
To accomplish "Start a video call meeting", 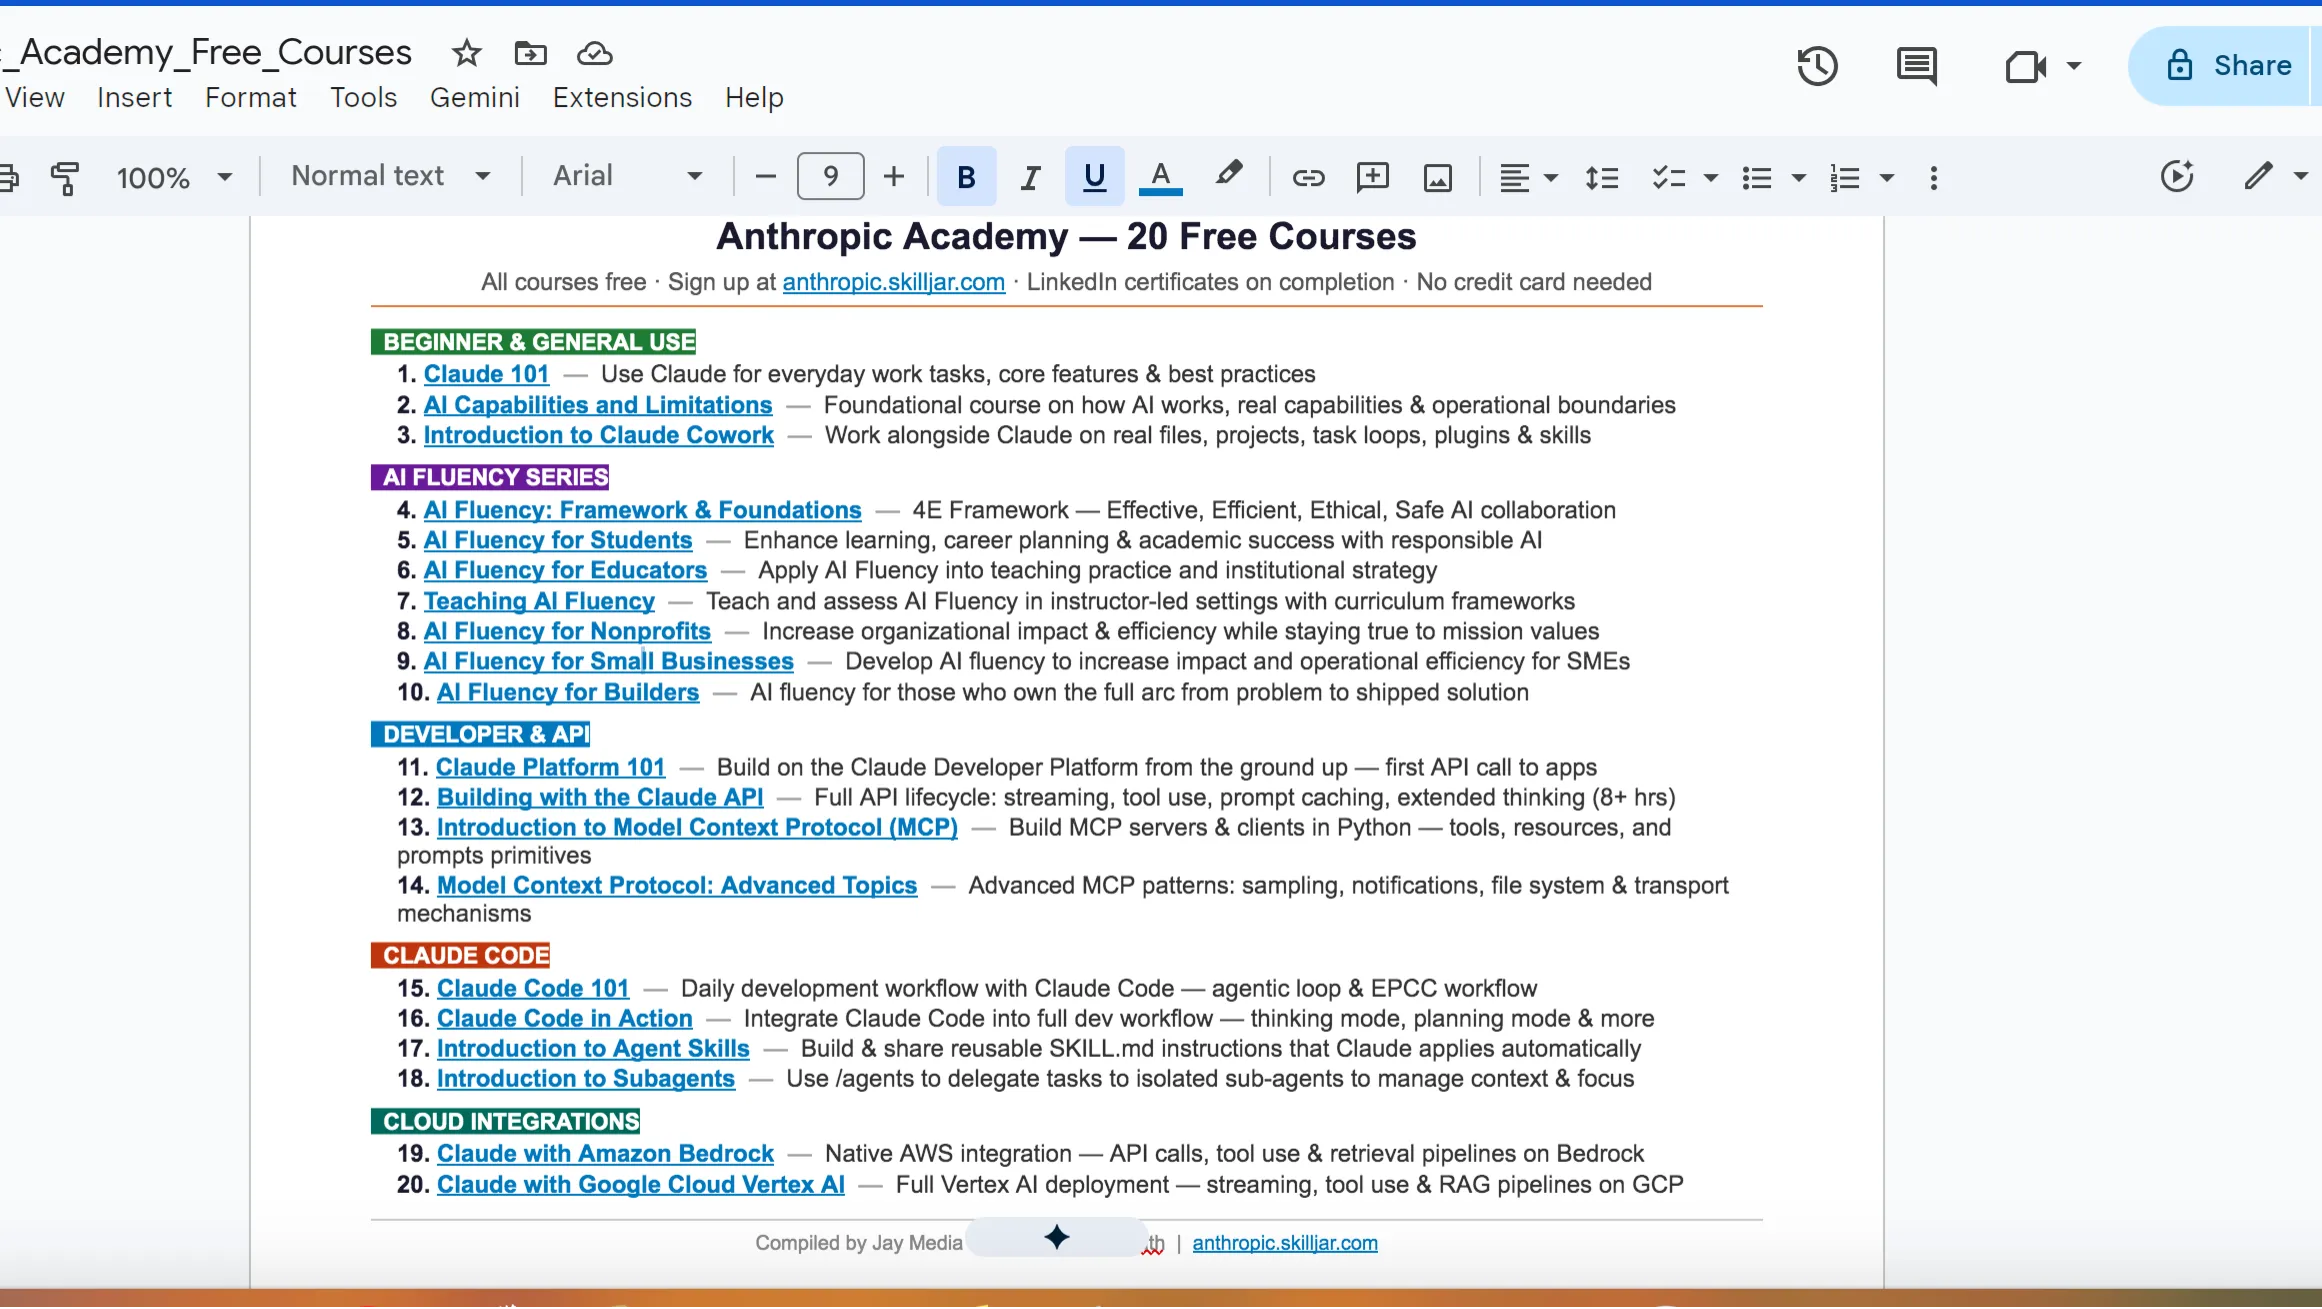I will pyautogui.click(x=2026, y=66).
